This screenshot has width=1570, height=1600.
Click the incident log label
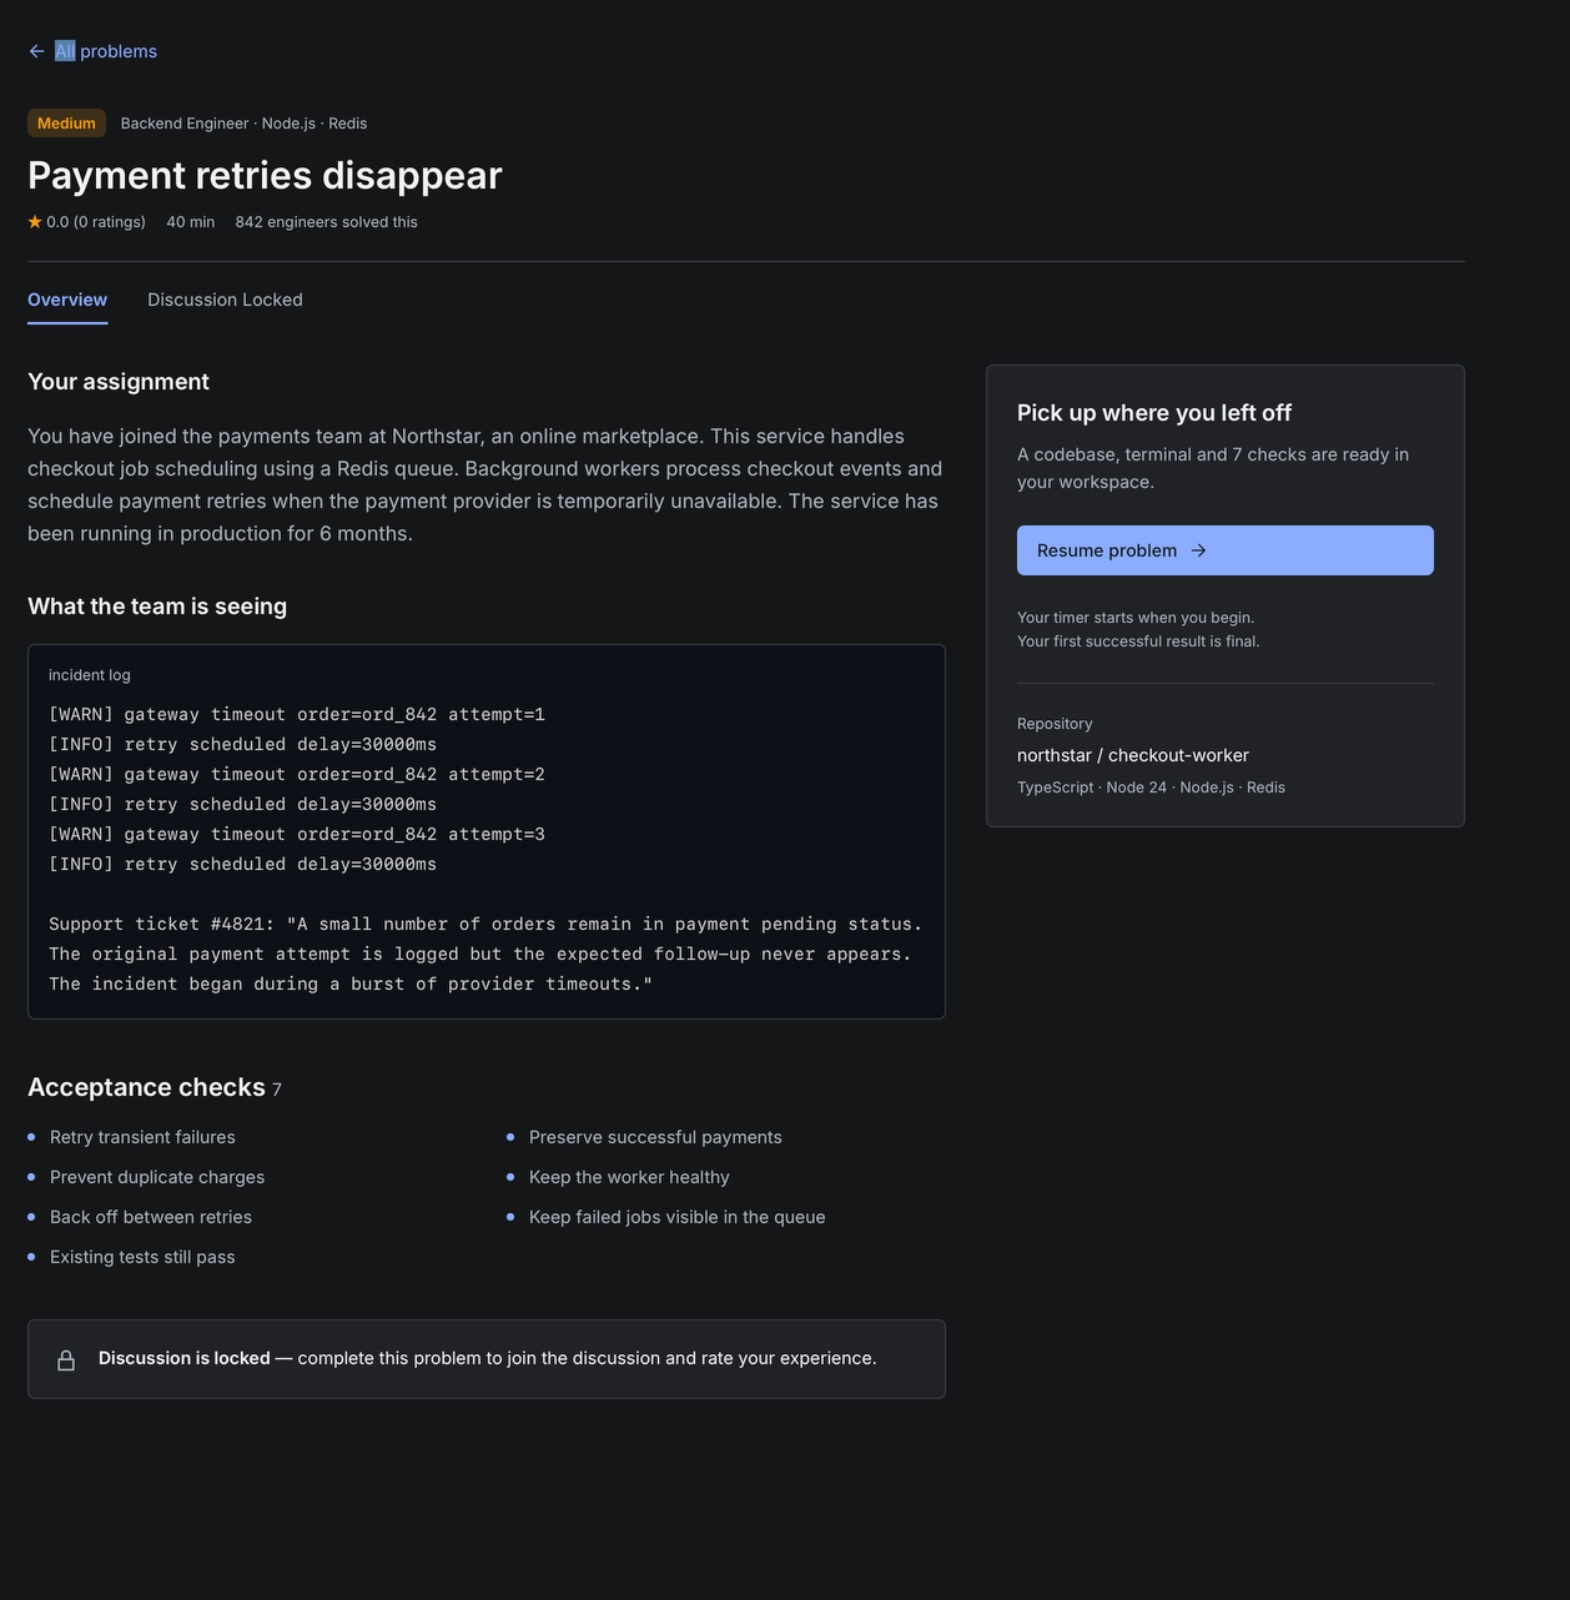[90, 675]
